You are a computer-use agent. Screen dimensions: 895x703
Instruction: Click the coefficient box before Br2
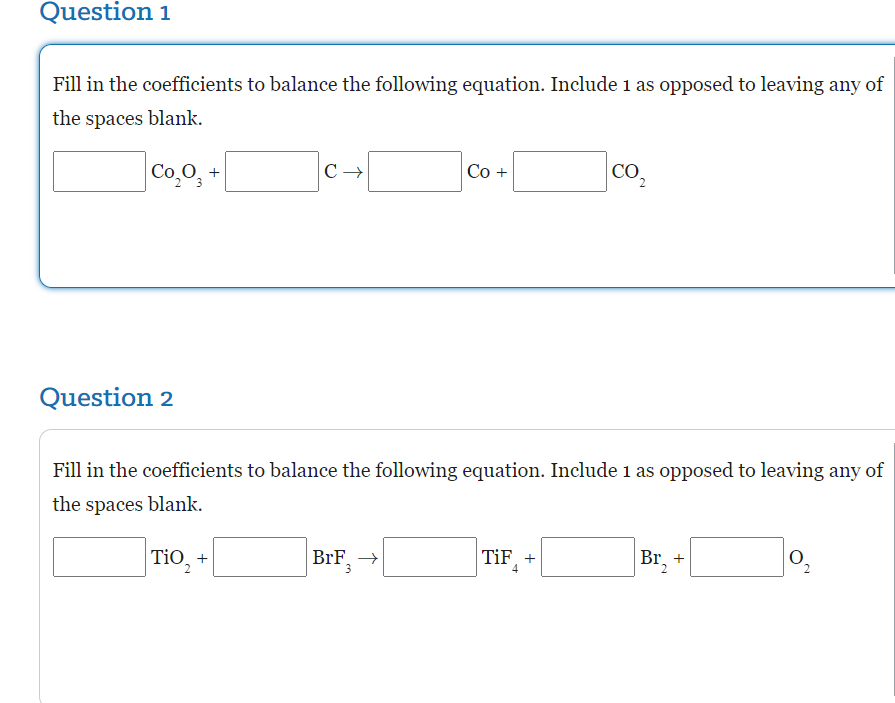coord(588,557)
